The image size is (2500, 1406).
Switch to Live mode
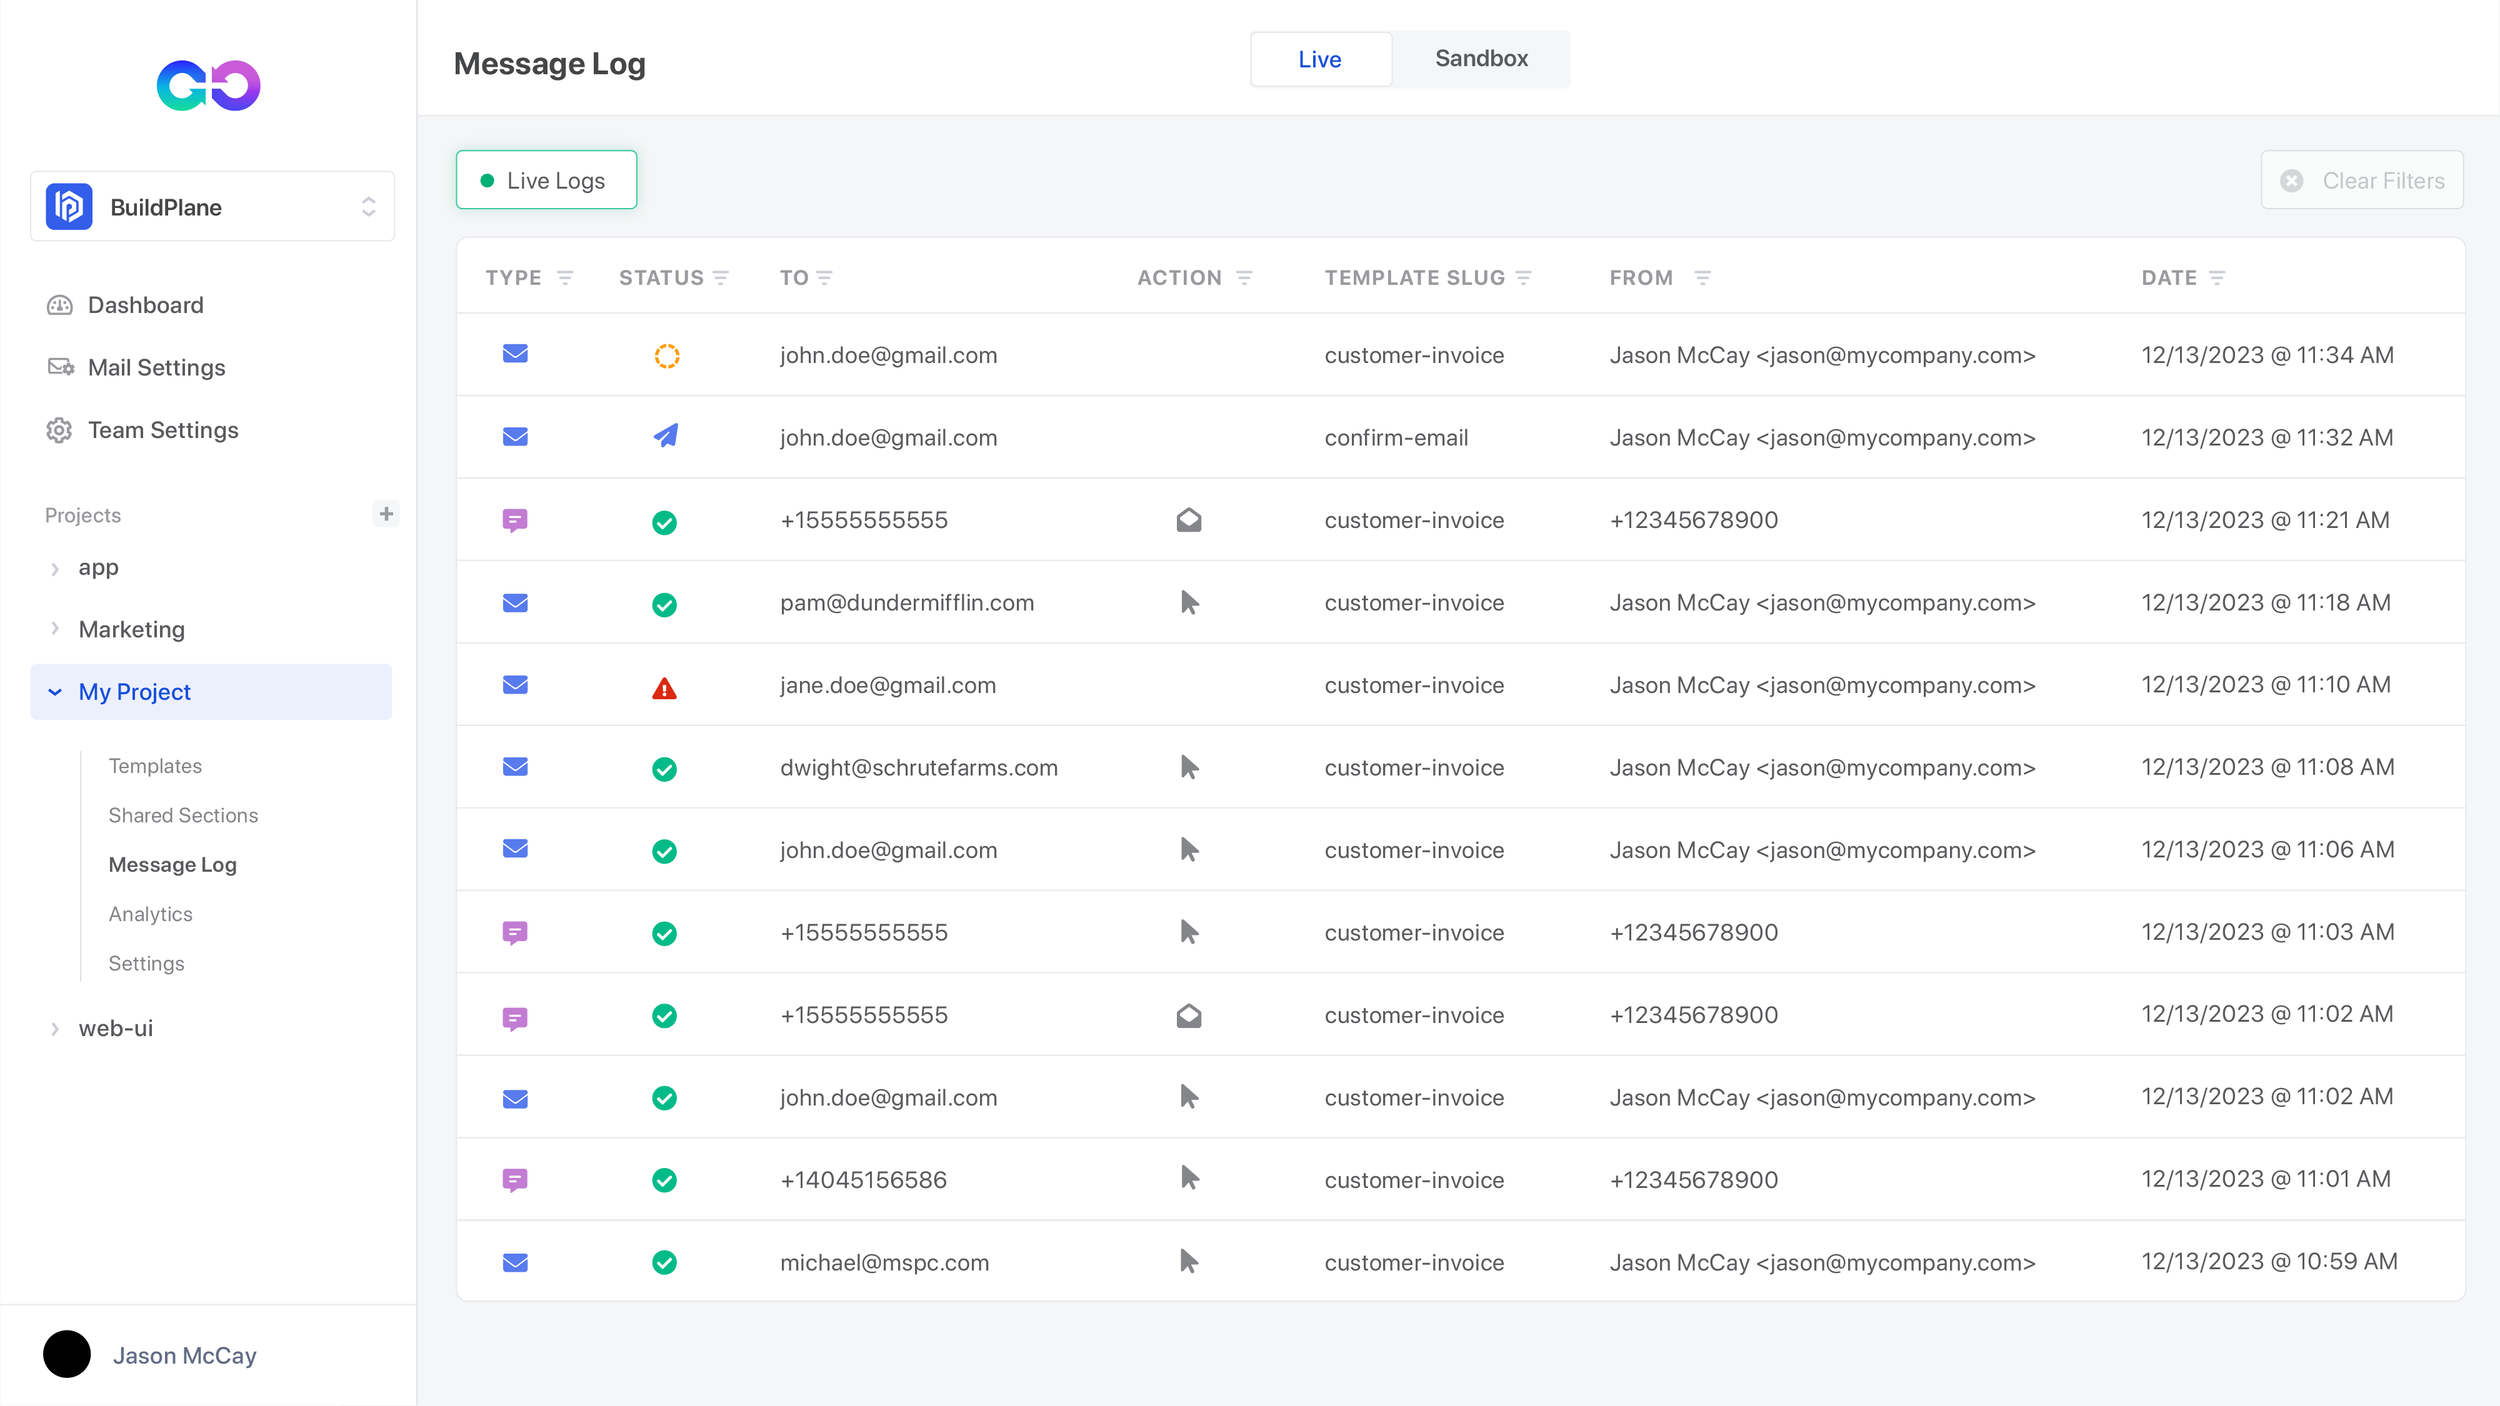coord(1320,60)
